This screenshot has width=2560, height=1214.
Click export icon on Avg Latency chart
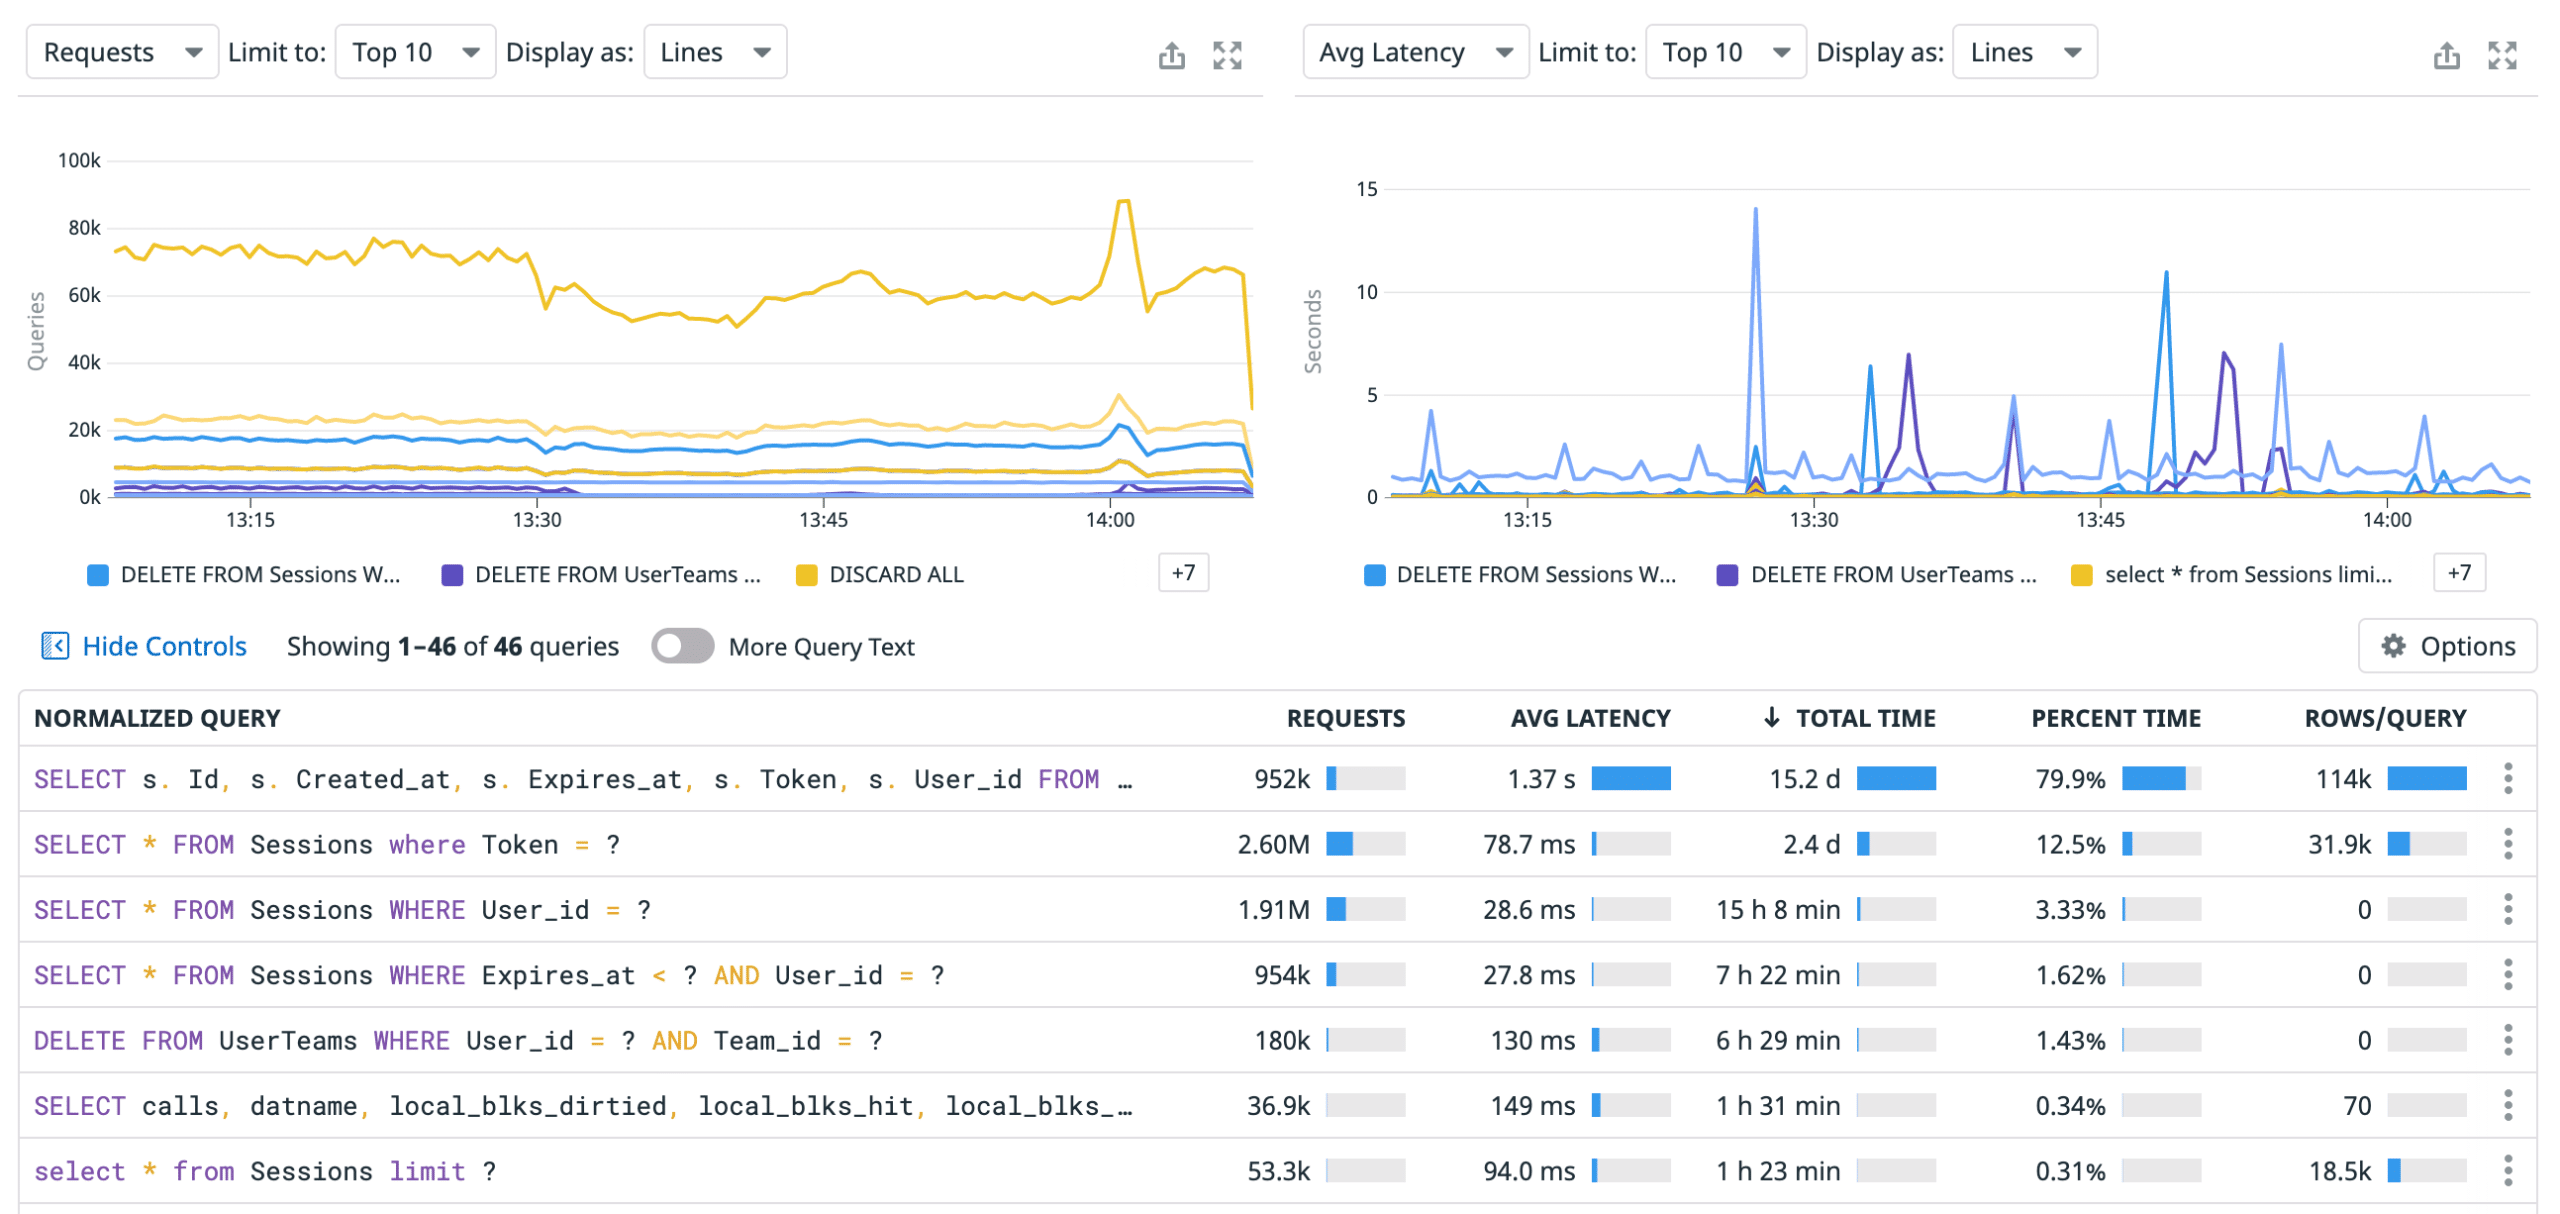2446,55
